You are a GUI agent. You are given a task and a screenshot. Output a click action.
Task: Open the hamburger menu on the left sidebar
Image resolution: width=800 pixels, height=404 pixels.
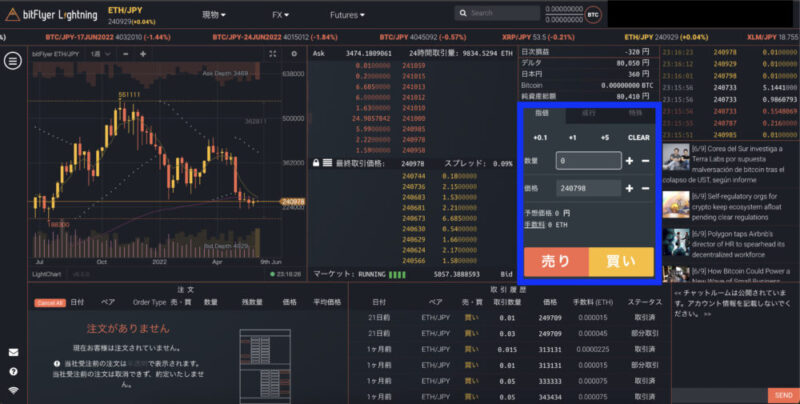13,61
